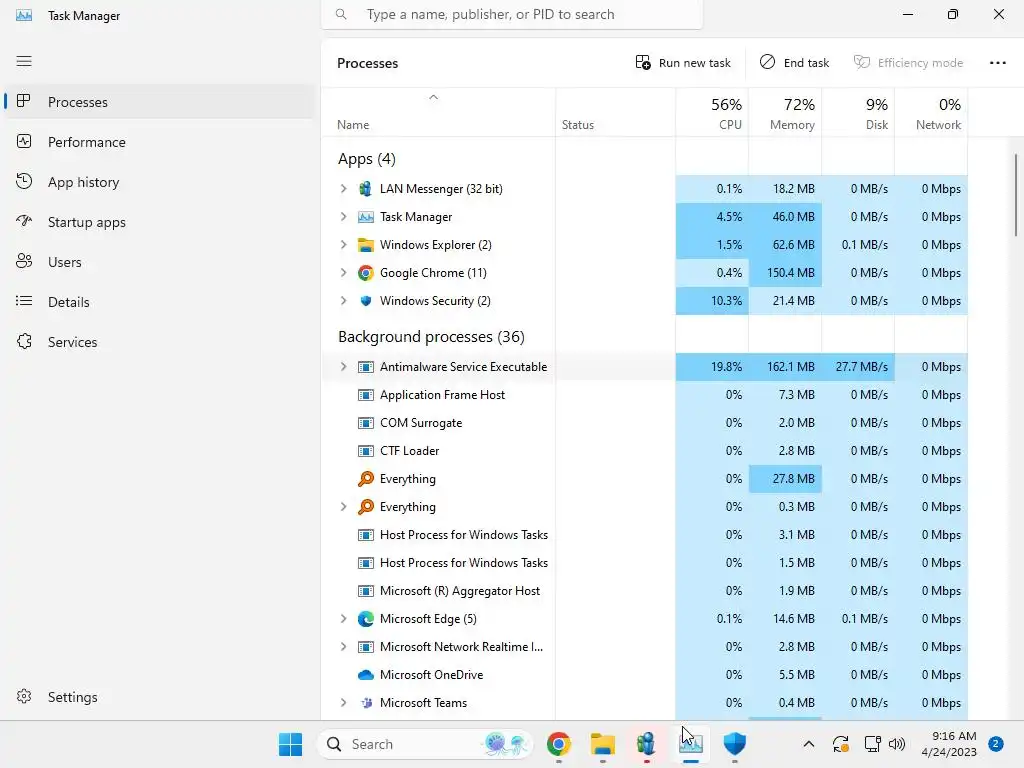Click the Microsoft Teams process icon
The width and height of the screenshot is (1024, 768).
pos(366,703)
